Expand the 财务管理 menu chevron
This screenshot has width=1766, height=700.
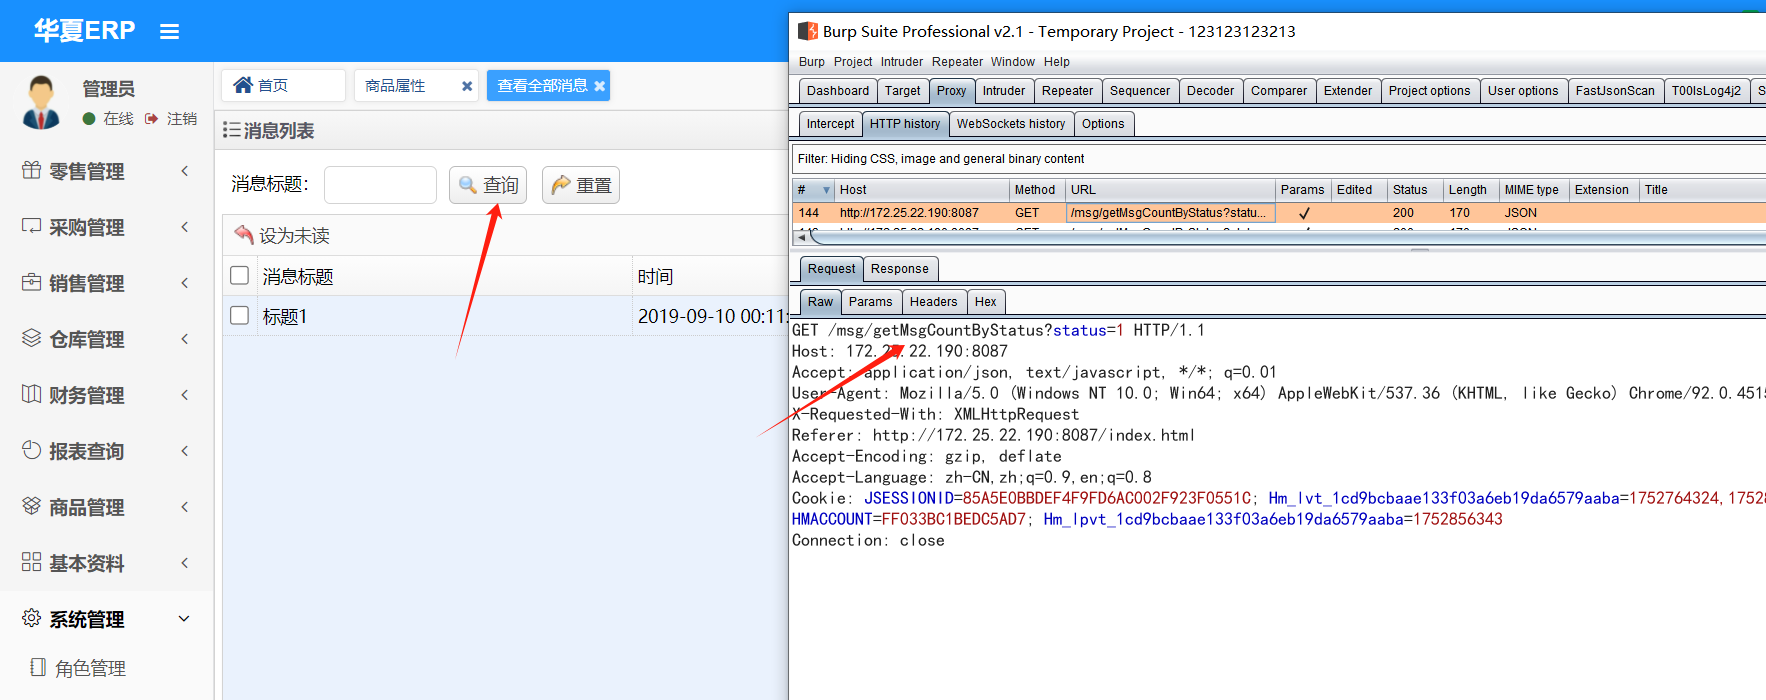(x=185, y=395)
